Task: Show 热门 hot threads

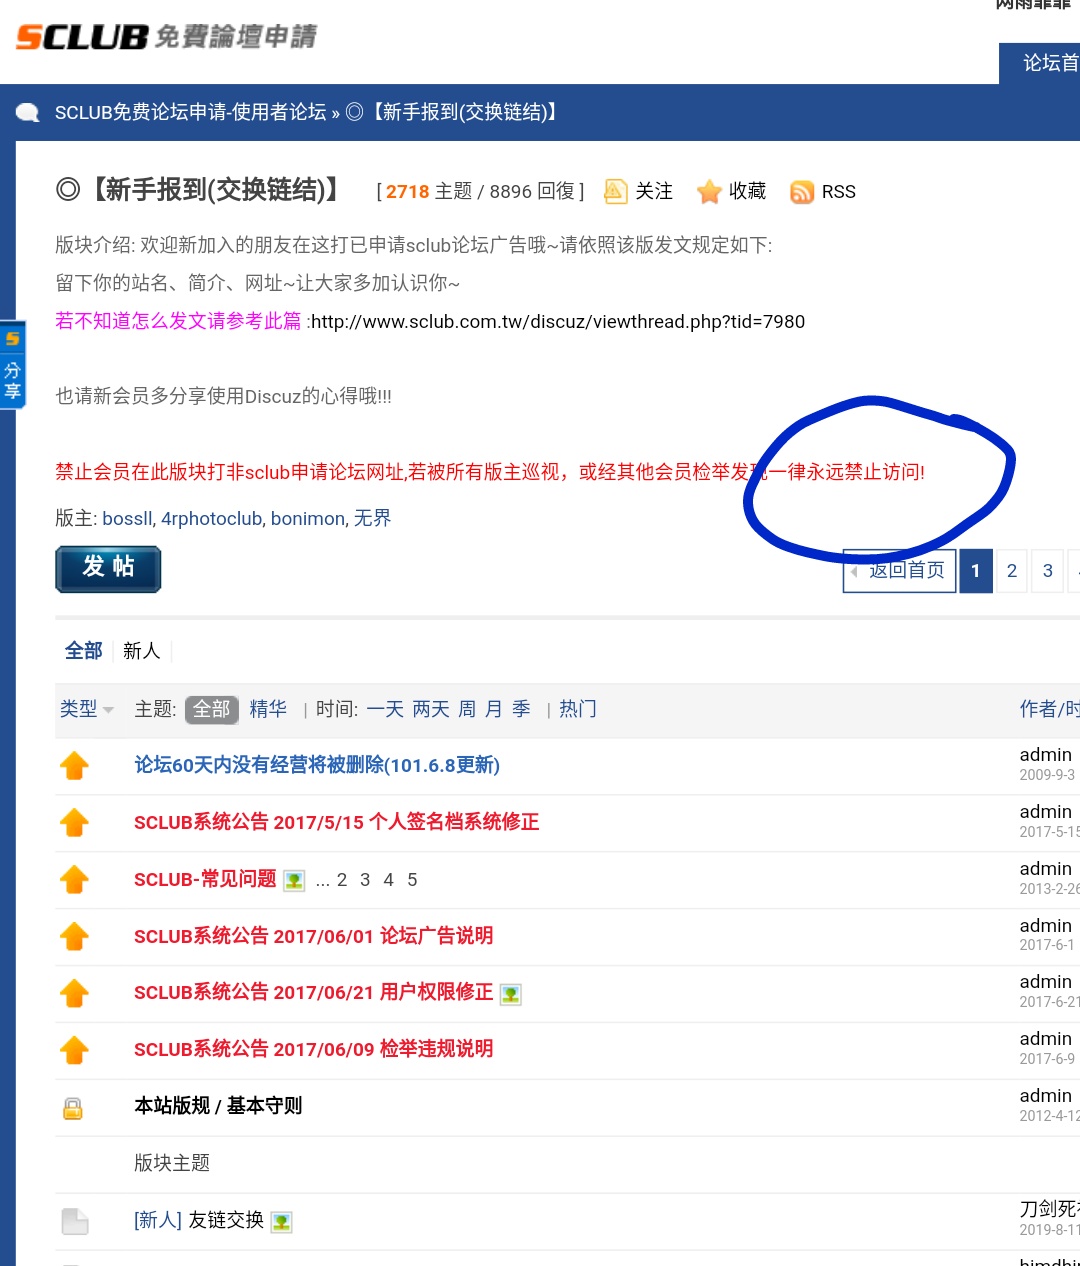Action: (x=578, y=709)
